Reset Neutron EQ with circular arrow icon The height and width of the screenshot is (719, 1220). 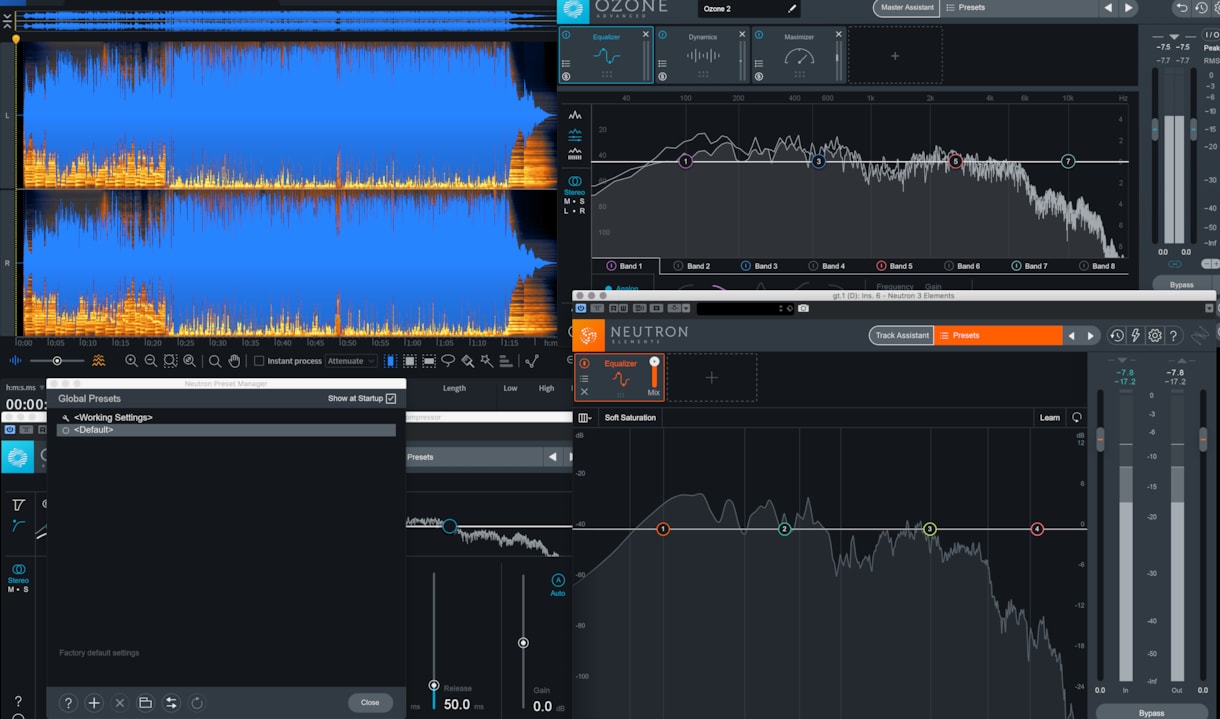pos(1077,418)
